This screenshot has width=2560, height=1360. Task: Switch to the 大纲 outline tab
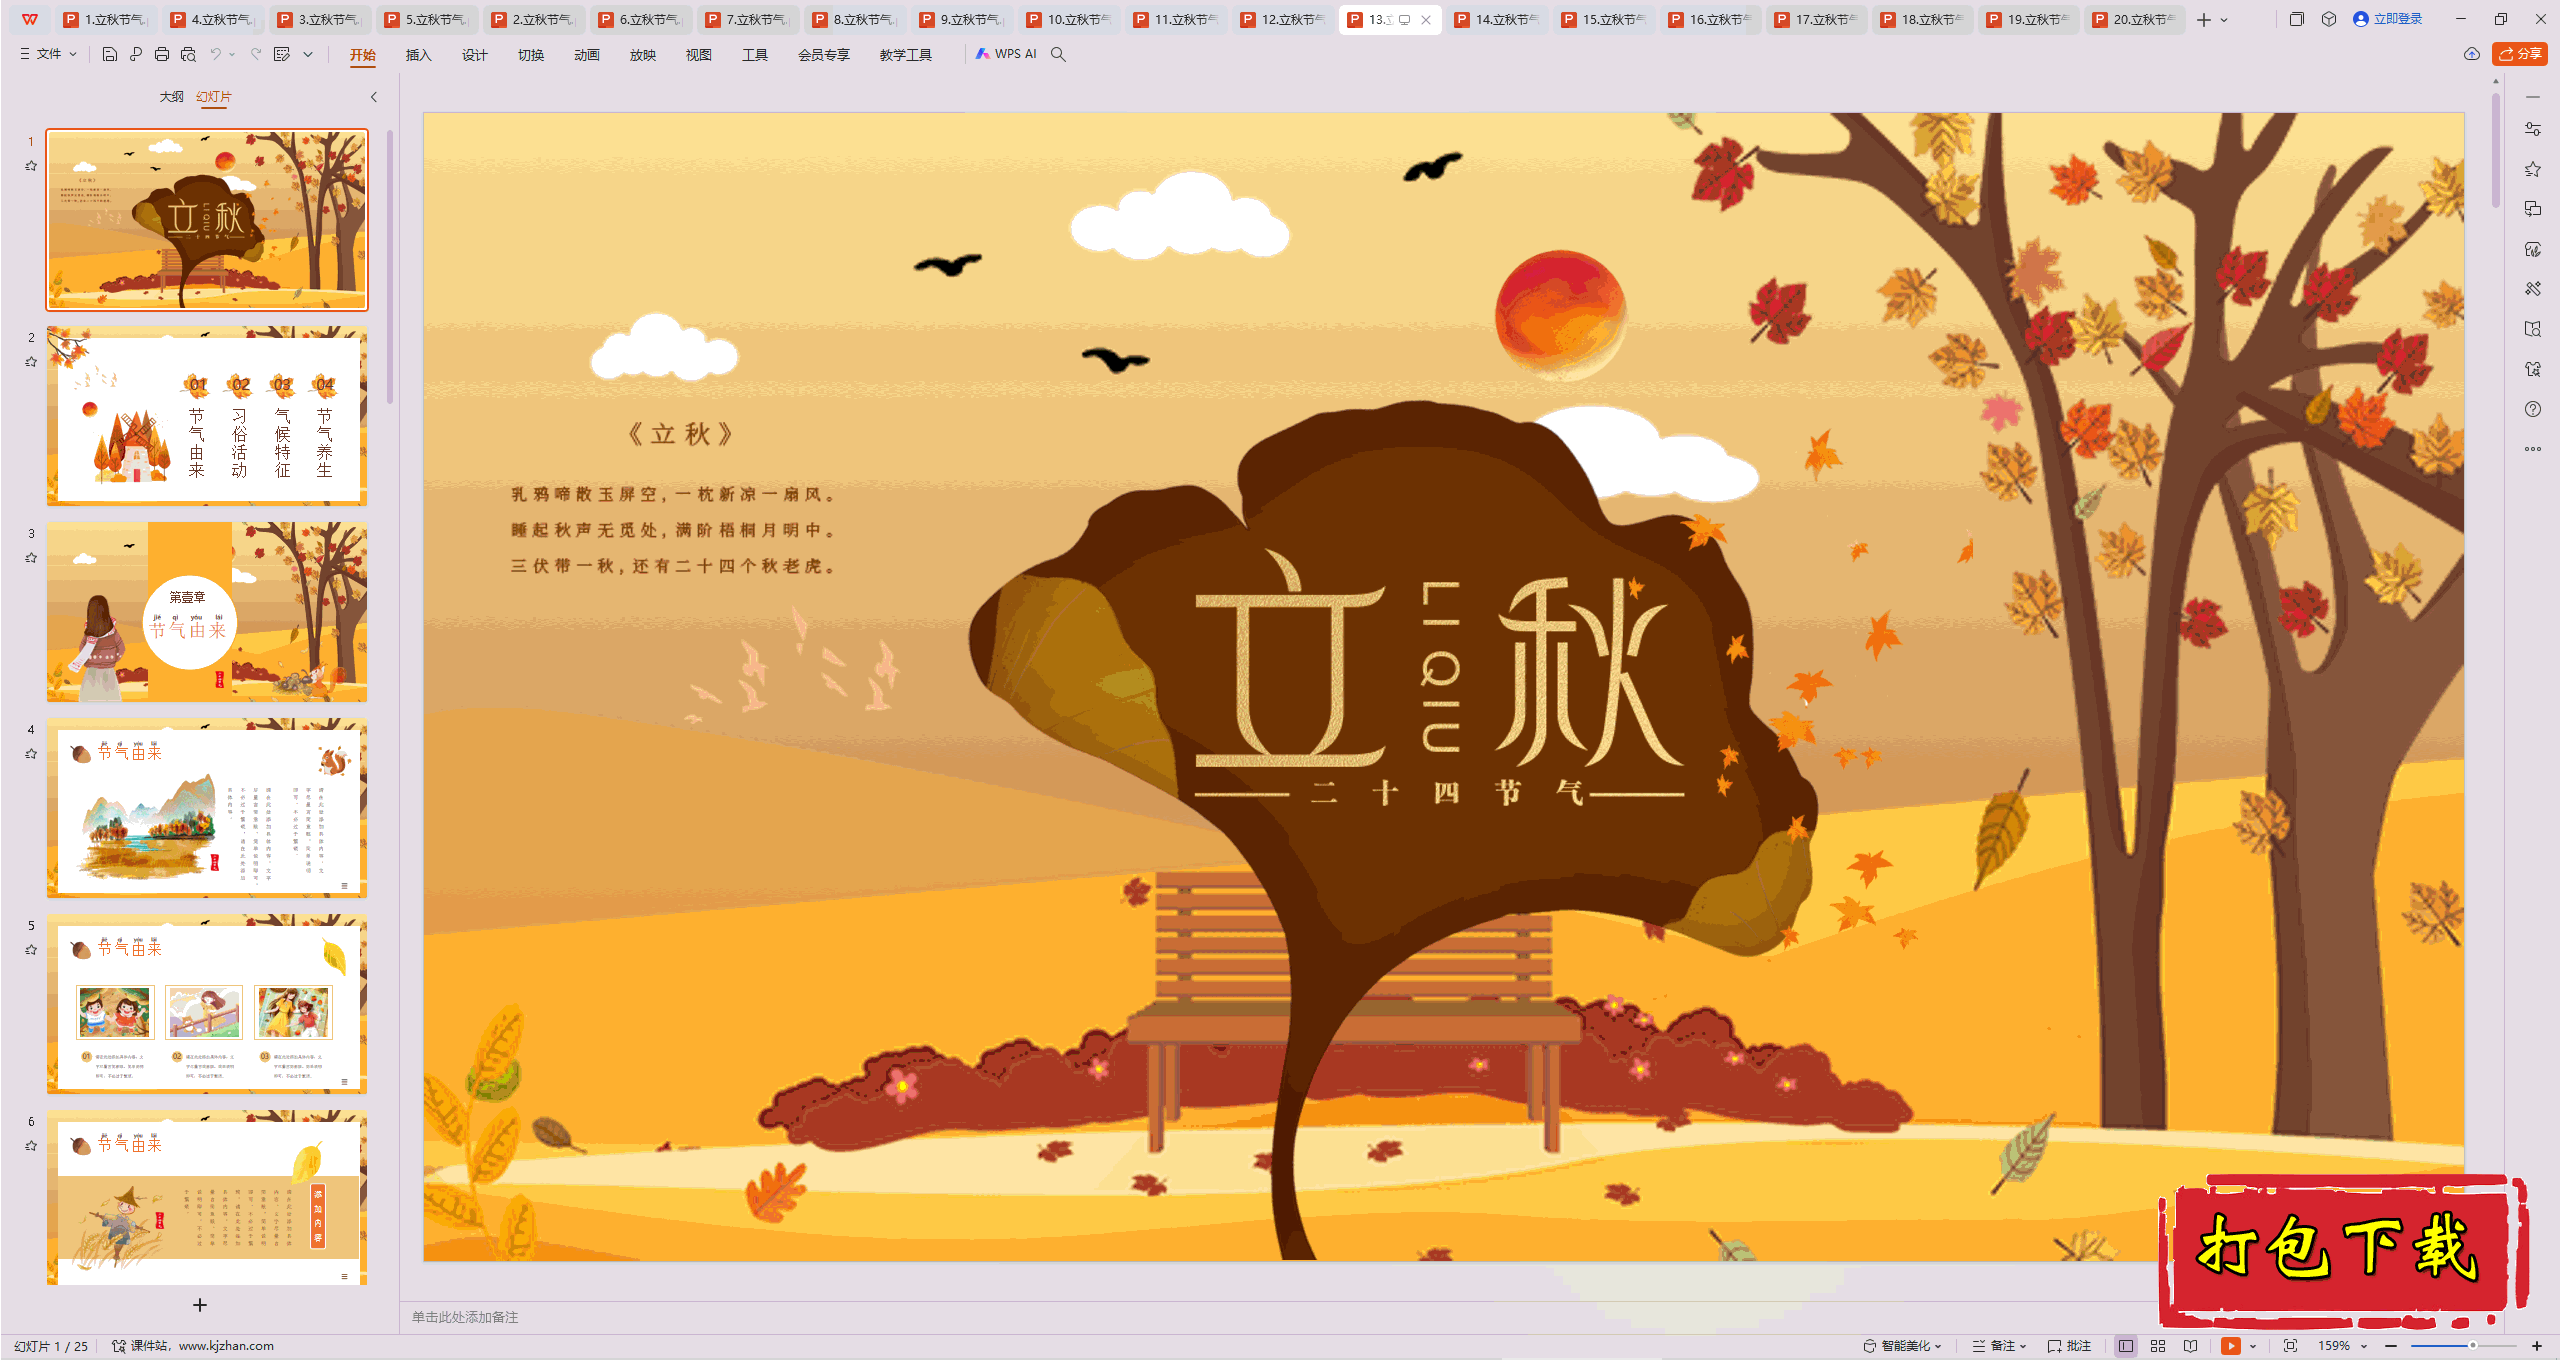point(172,97)
